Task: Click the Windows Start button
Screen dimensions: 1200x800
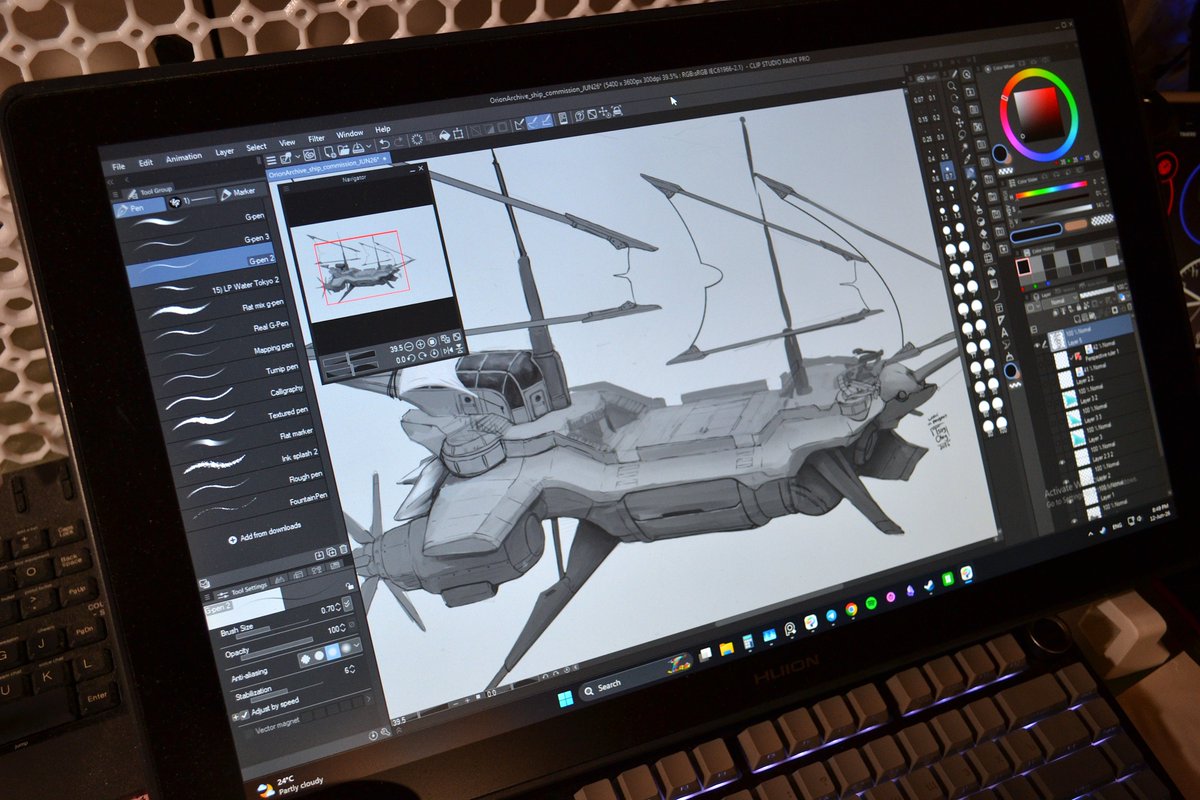Action: (565, 699)
